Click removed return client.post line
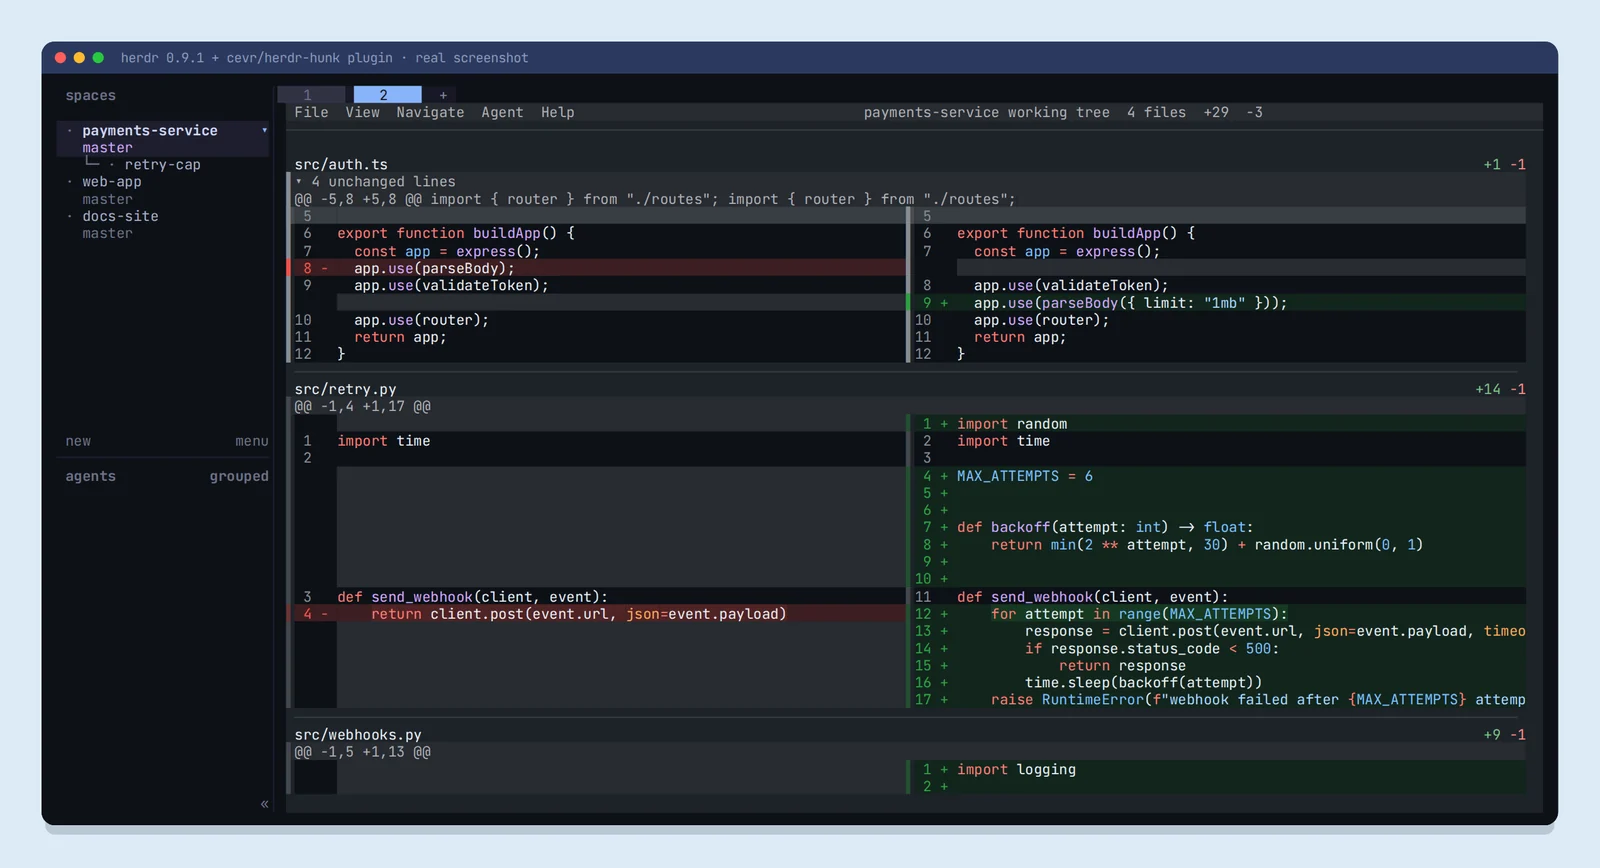Viewport: 1600px width, 868px height. [x=597, y=614]
